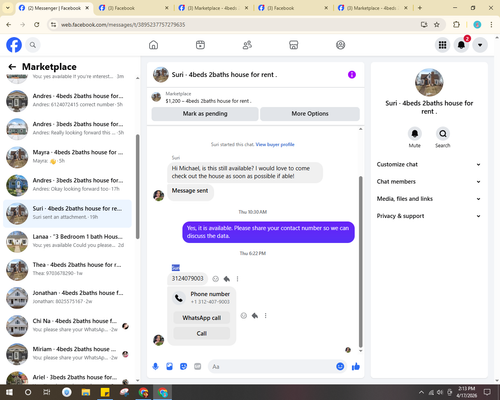
Task: Expand Chat members section
Action: pyautogui.click(x=429, y=182)
